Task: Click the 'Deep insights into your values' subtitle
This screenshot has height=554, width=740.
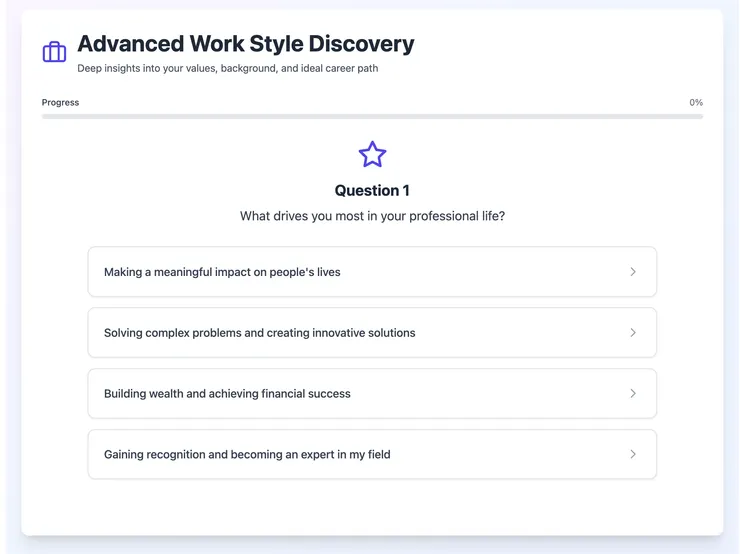Action: coord(228,69)
